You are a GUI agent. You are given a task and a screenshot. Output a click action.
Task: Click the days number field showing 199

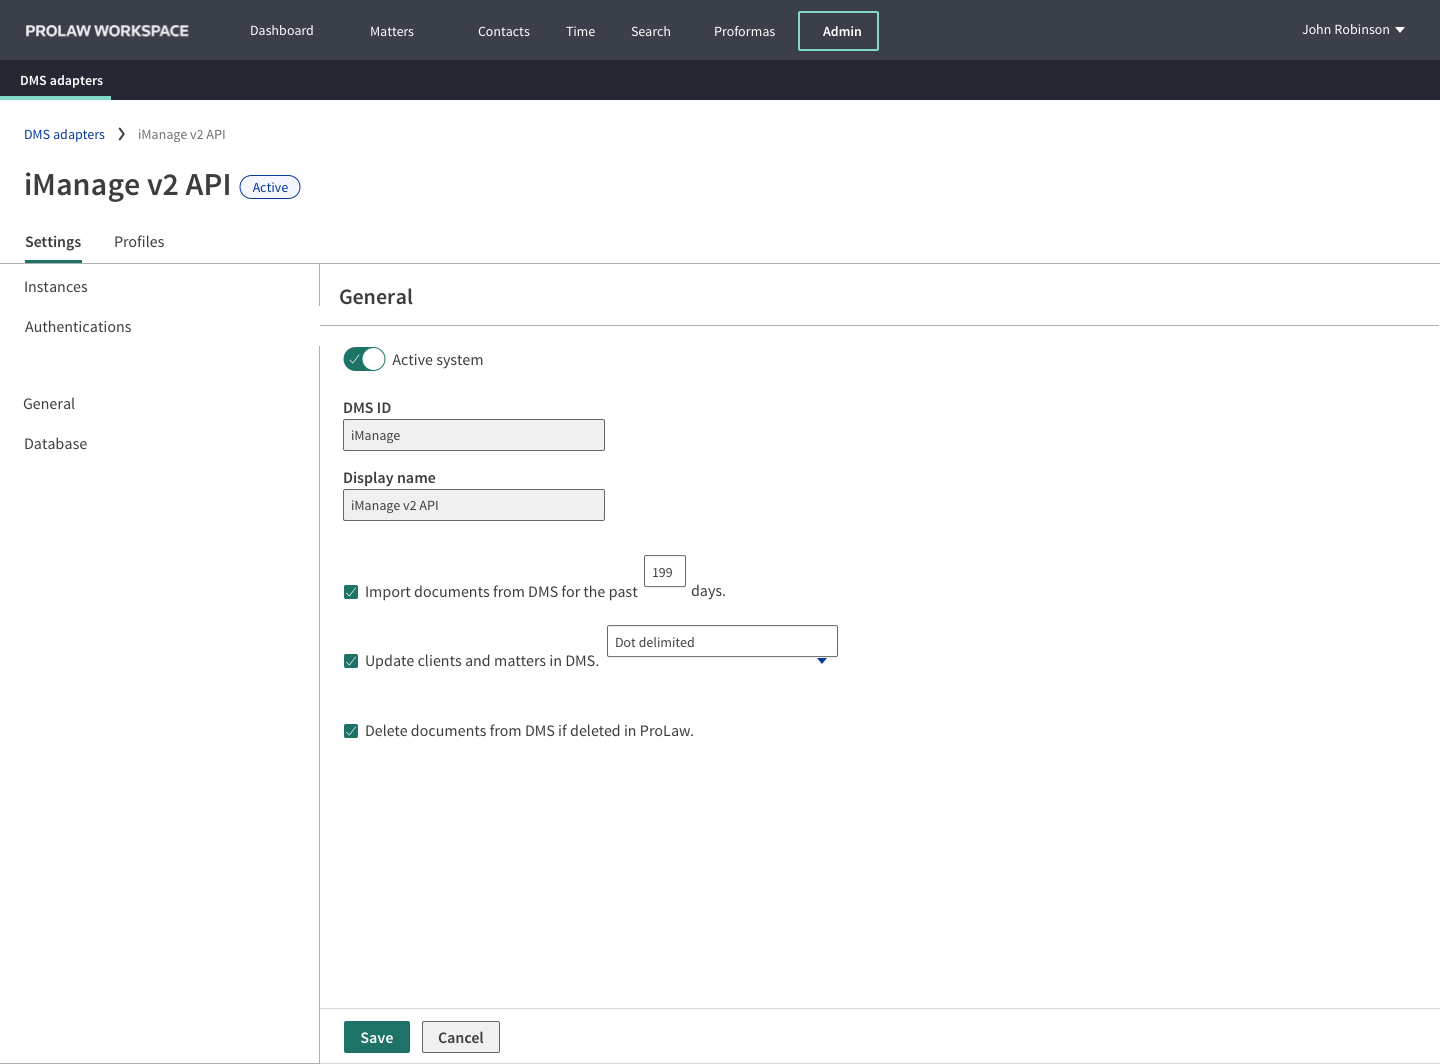coord(665,571)
